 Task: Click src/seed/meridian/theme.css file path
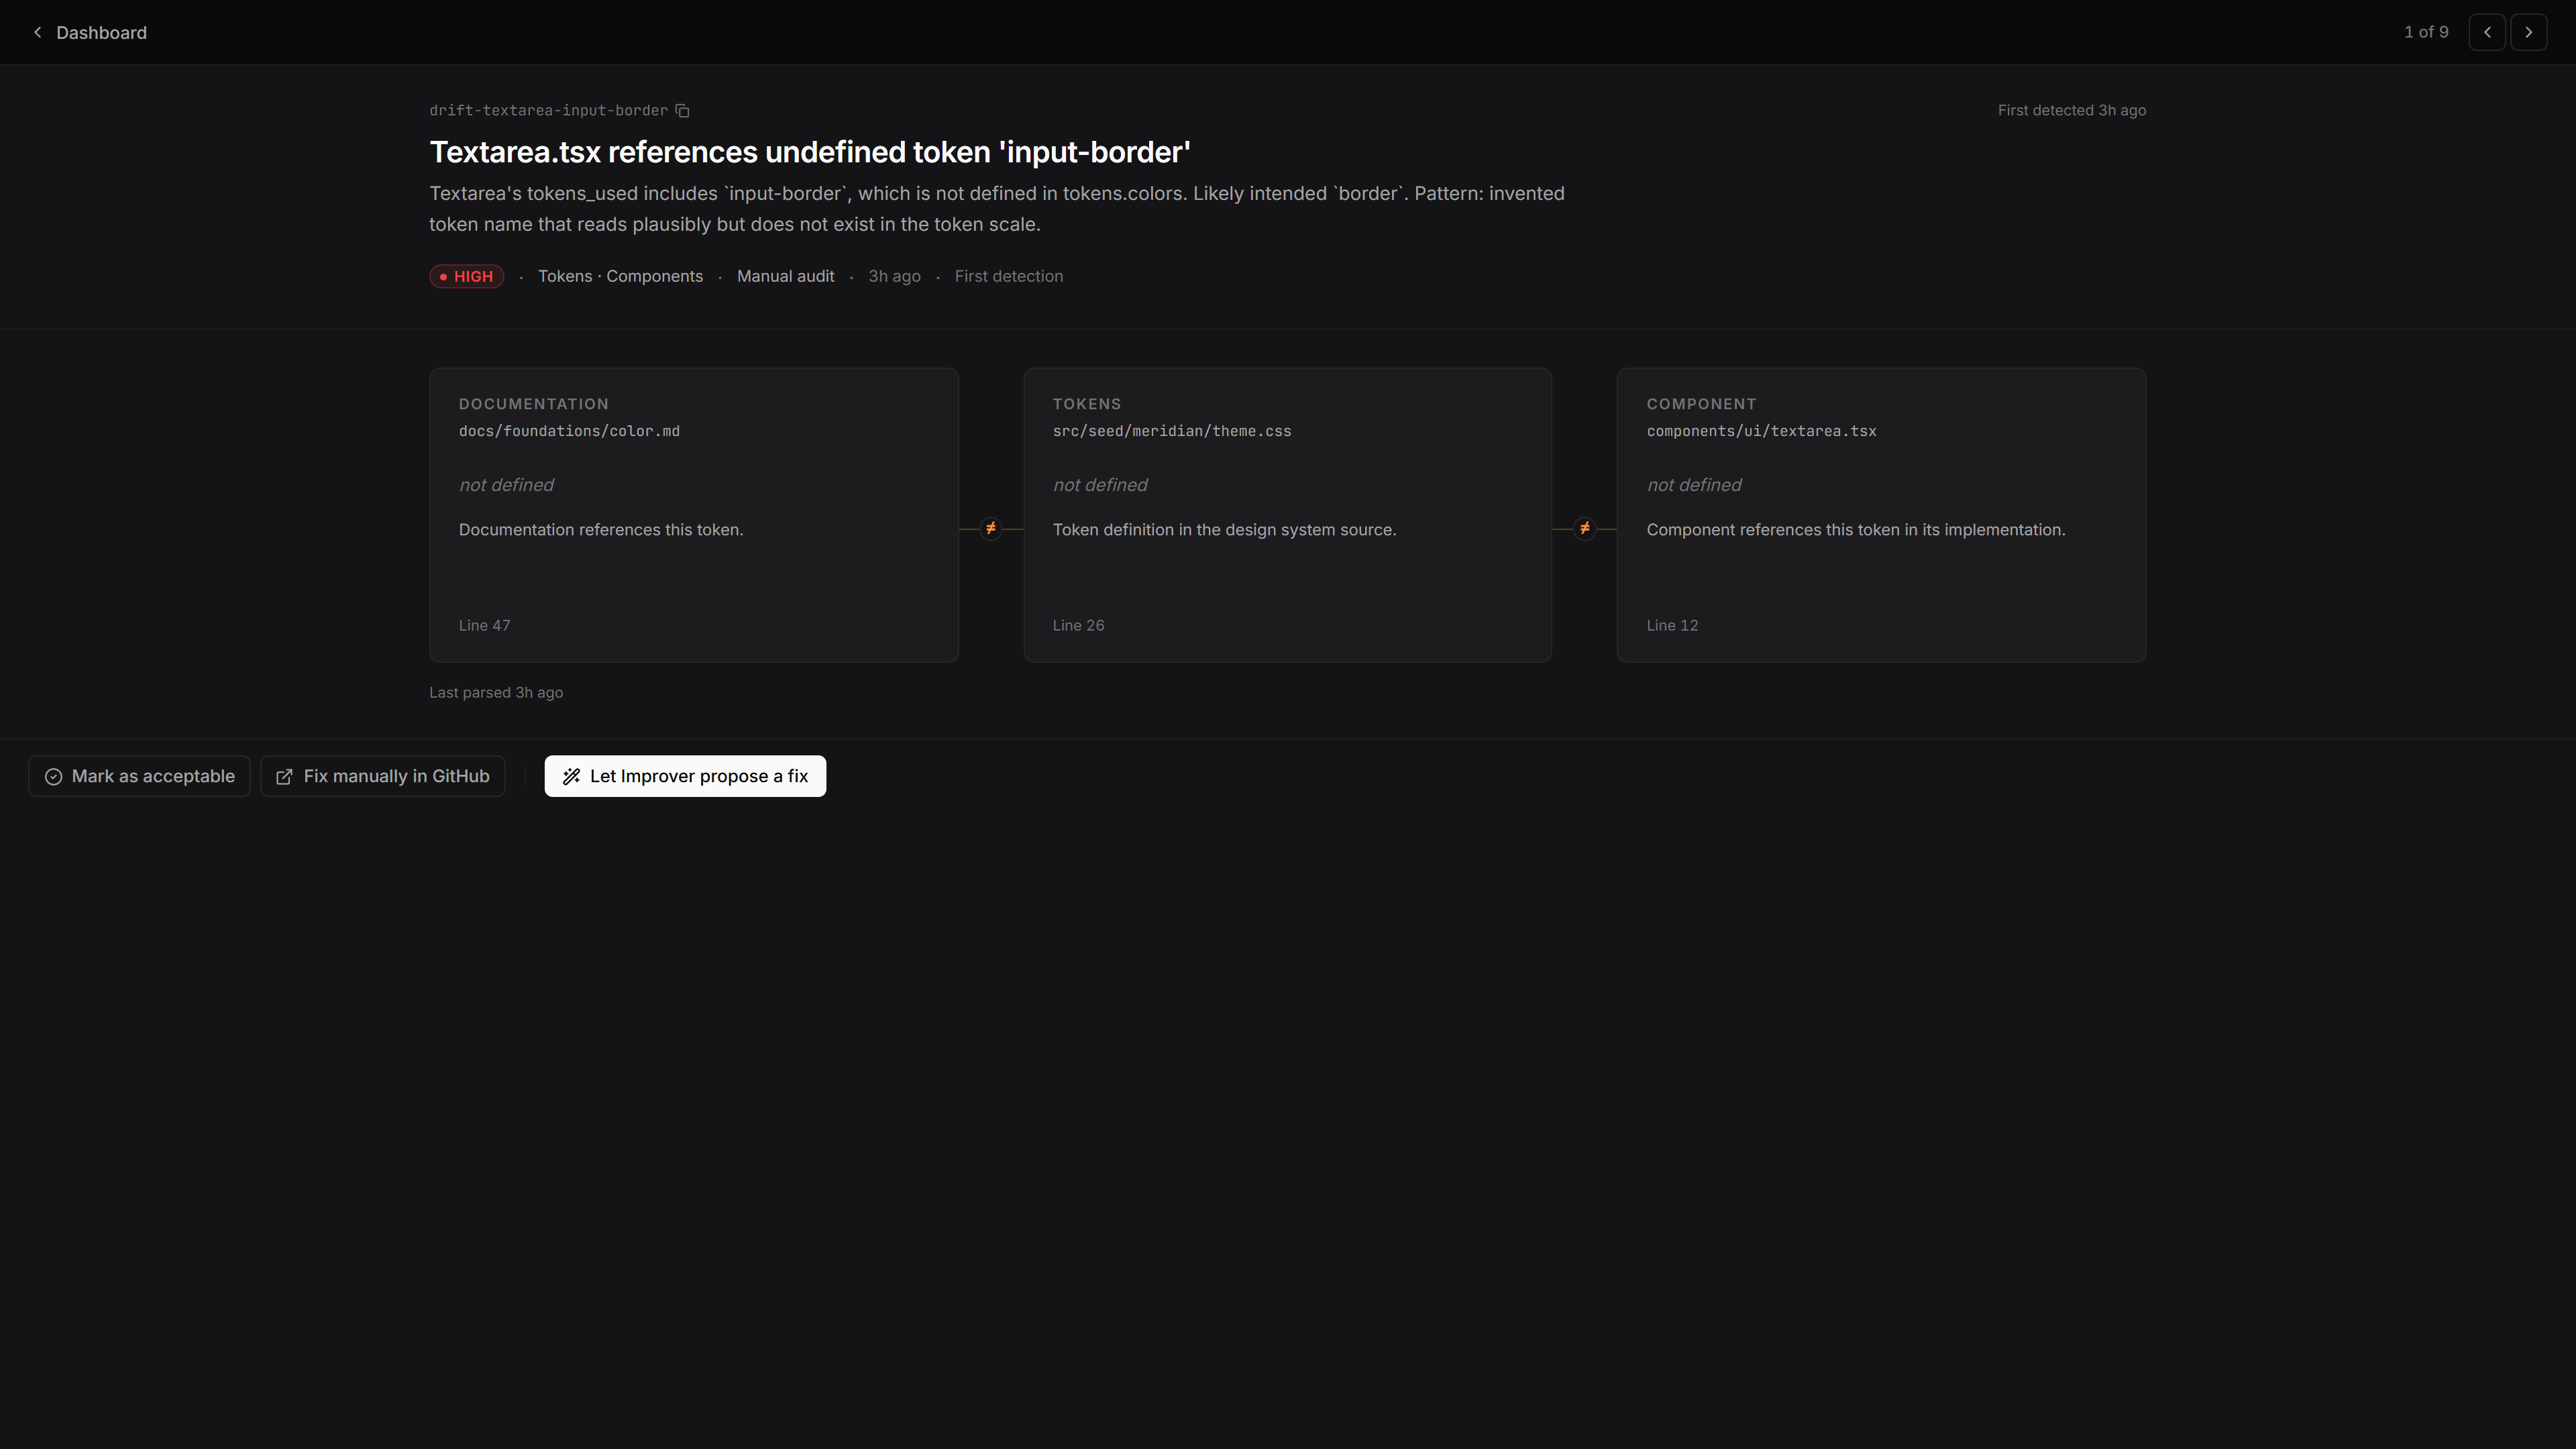[1171, 431]
